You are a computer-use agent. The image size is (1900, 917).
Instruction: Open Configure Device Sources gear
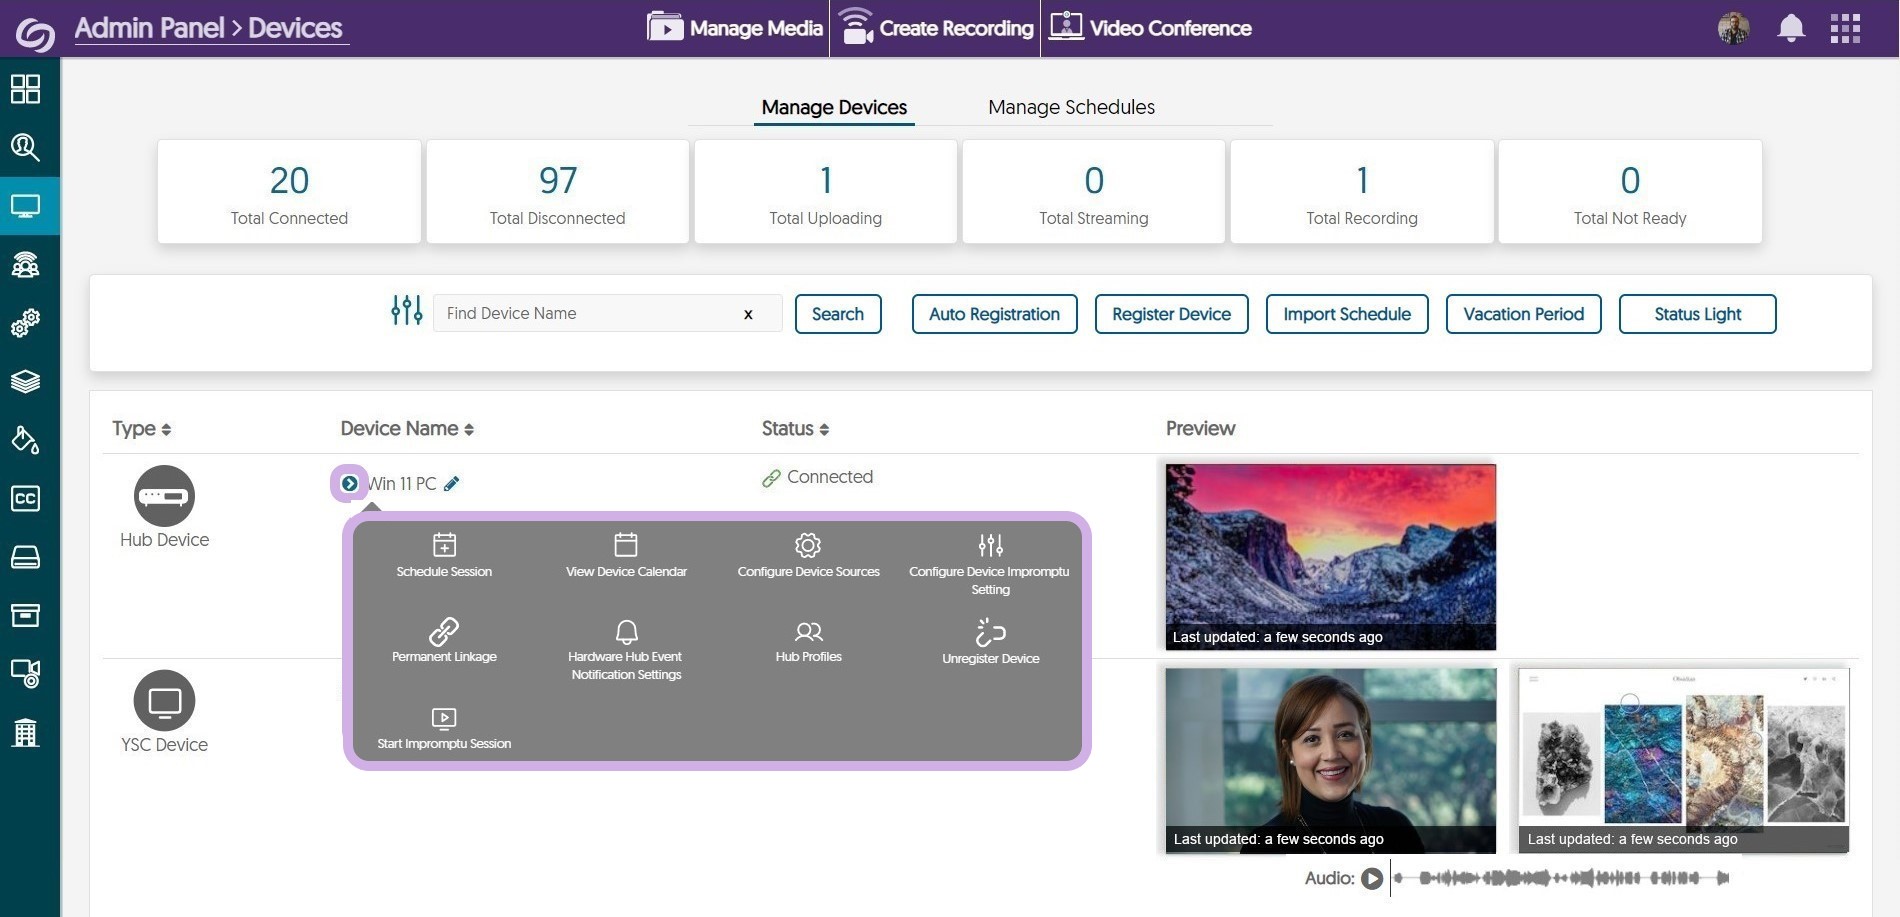click(808, 546)
